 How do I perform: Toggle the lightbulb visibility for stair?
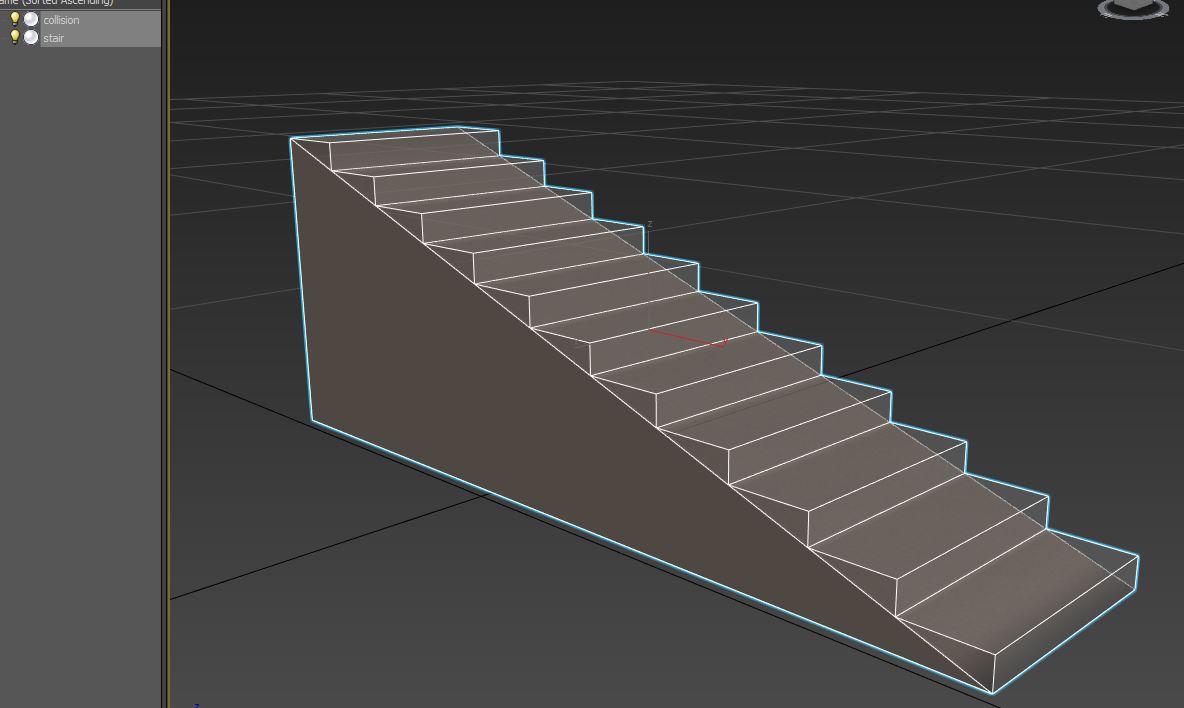tap(14, 37)
